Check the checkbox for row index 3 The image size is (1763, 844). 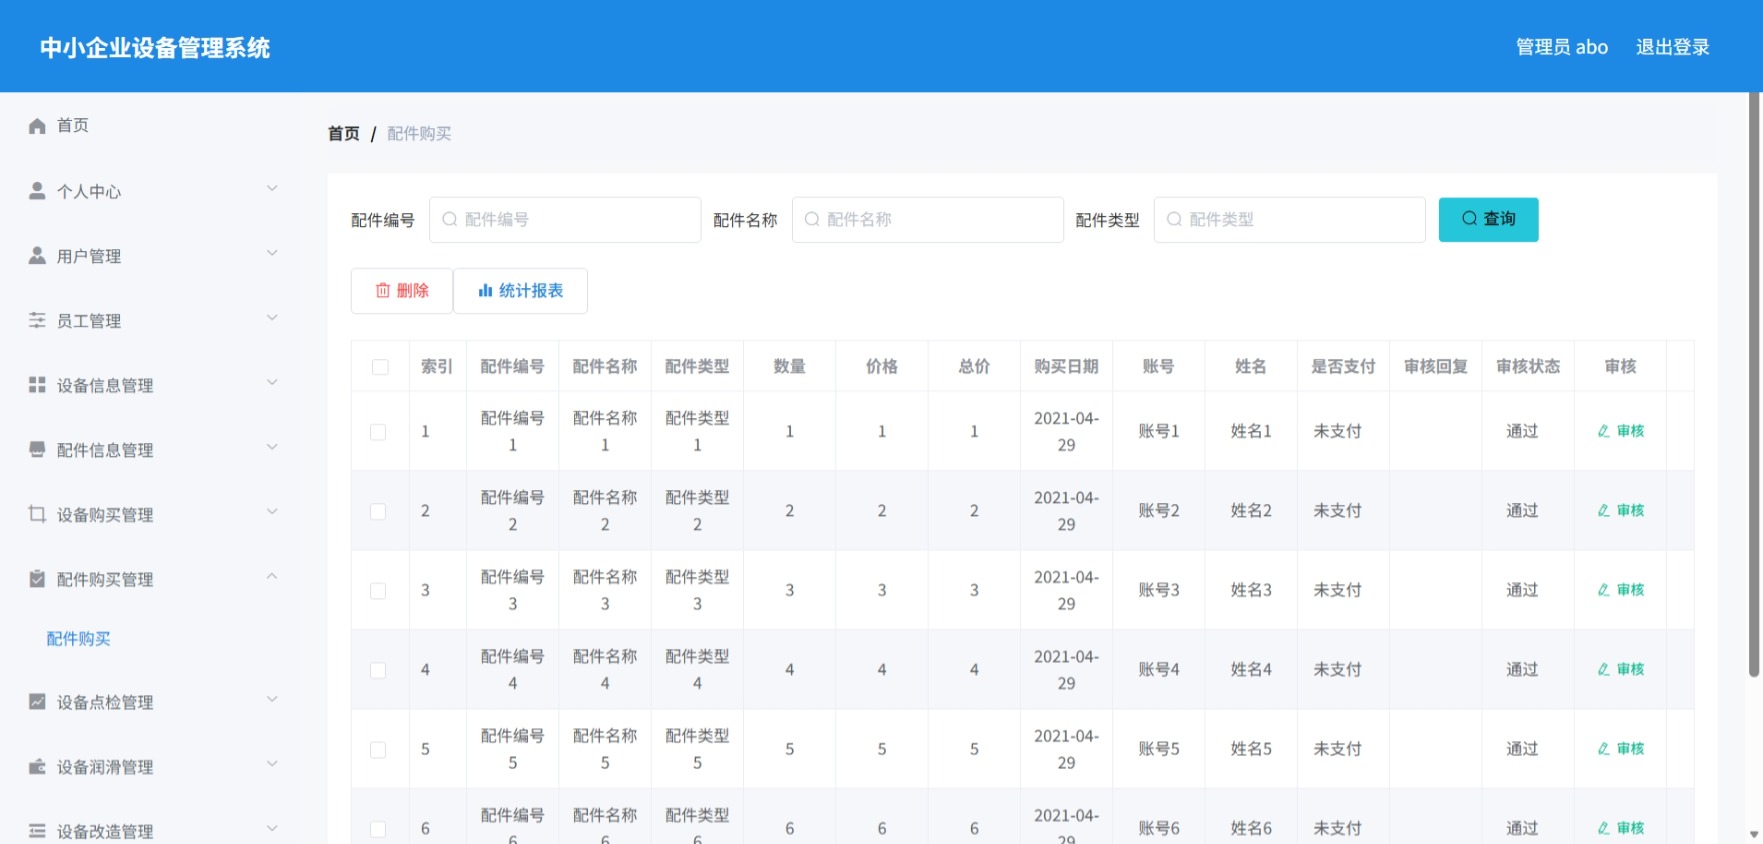click(378, 591)
